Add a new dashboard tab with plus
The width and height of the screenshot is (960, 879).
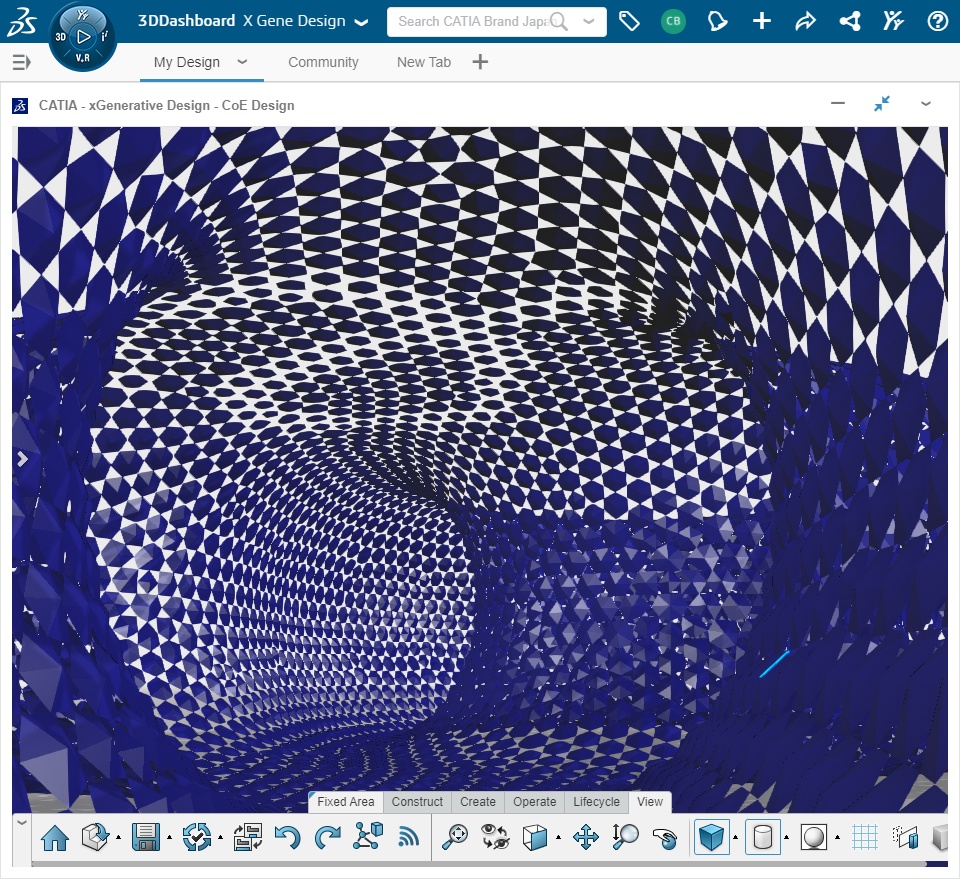point(480,62)
